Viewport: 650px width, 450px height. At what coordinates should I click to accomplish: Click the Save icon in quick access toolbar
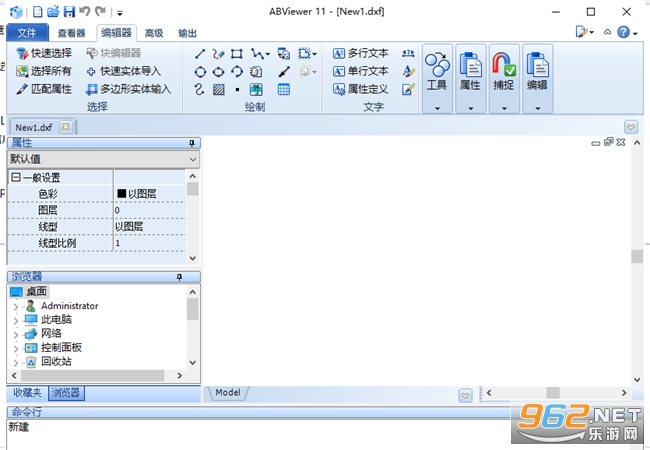pyautogui.click(x=69, y=12)
